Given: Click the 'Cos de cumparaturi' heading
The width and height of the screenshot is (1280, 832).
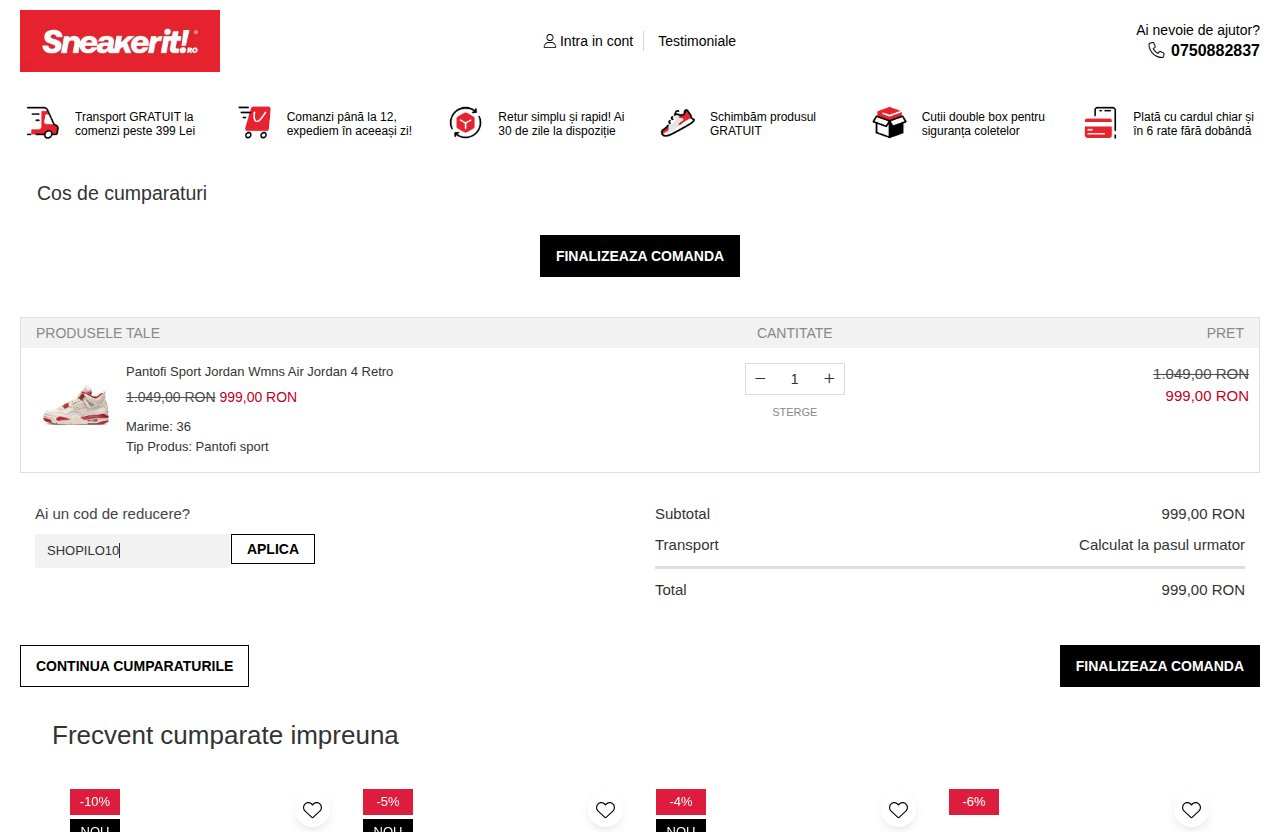Looking at the screenshot, I should 122,193.
